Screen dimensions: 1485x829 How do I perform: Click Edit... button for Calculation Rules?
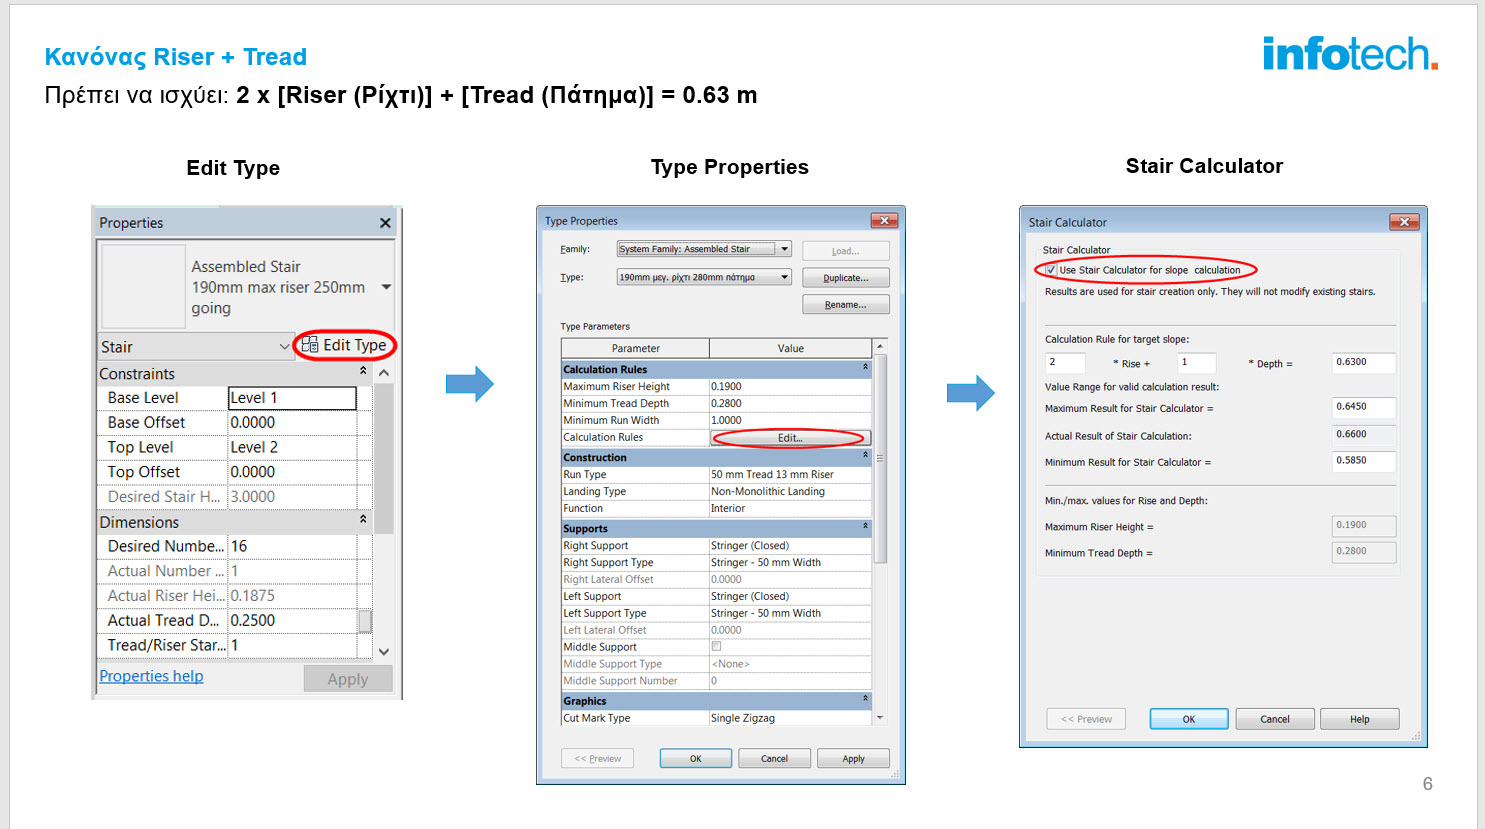click(x=790, y=438)
